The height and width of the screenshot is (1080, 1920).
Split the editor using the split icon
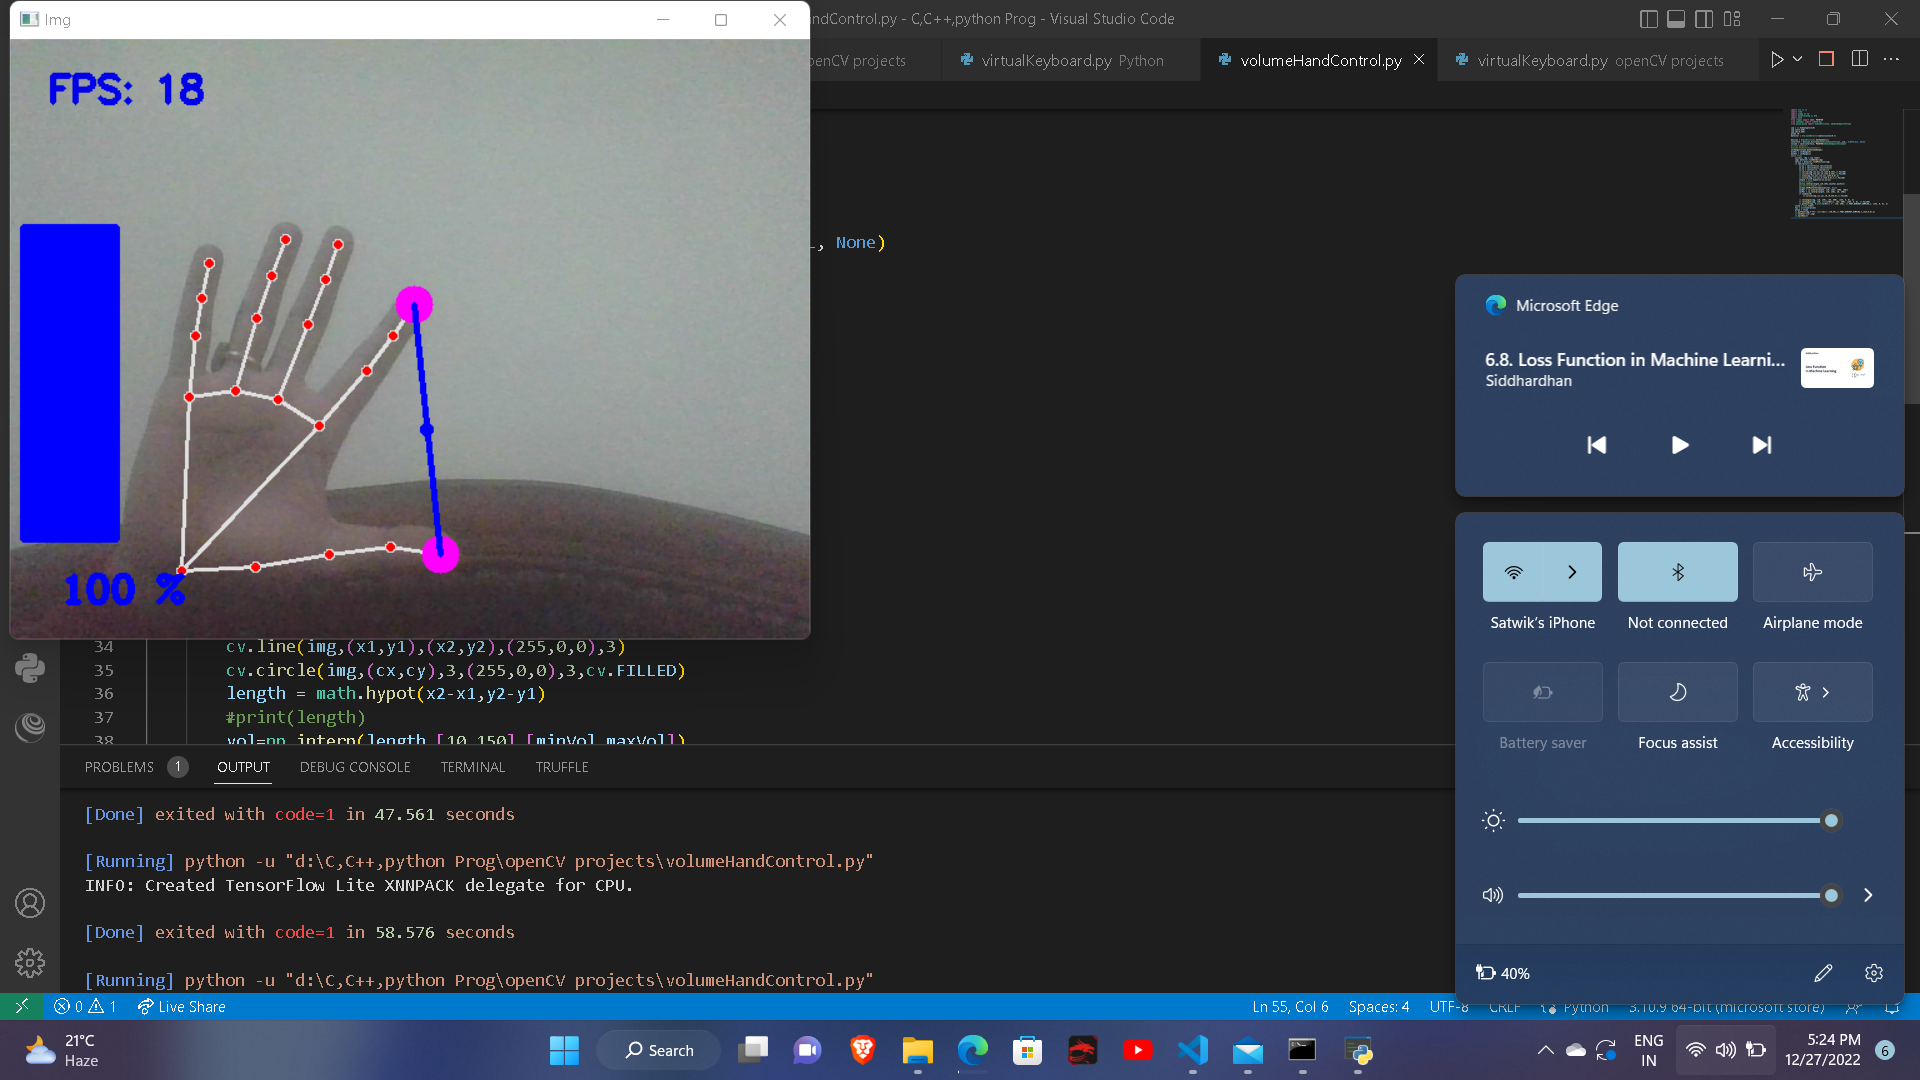(x=1860, y=59)
